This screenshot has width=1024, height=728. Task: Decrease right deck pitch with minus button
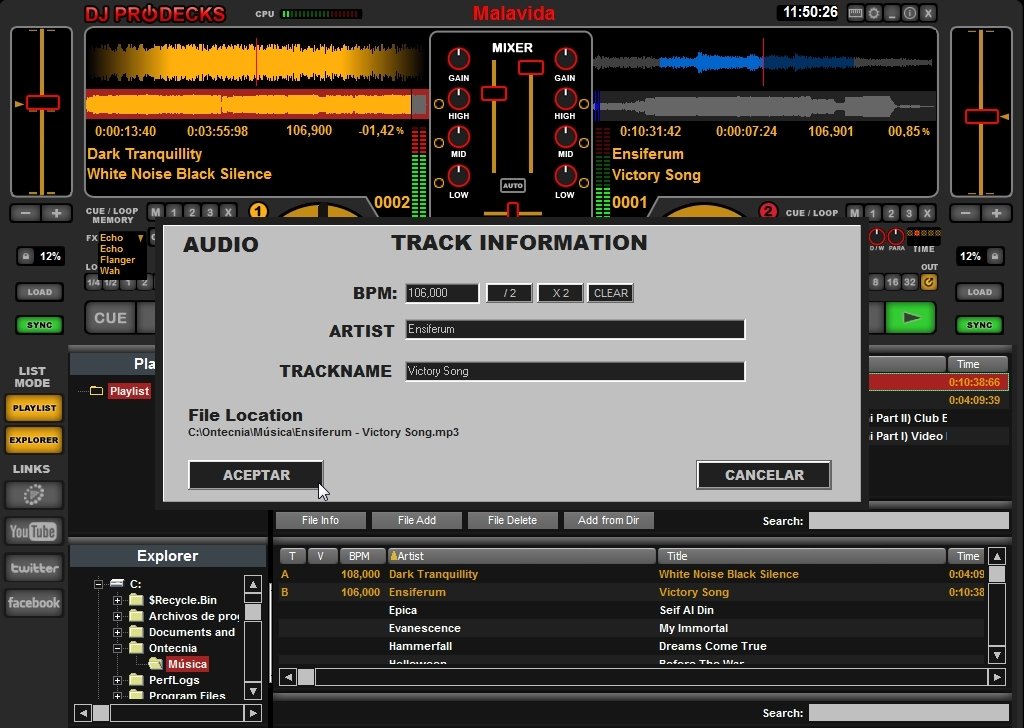(966, 213)
